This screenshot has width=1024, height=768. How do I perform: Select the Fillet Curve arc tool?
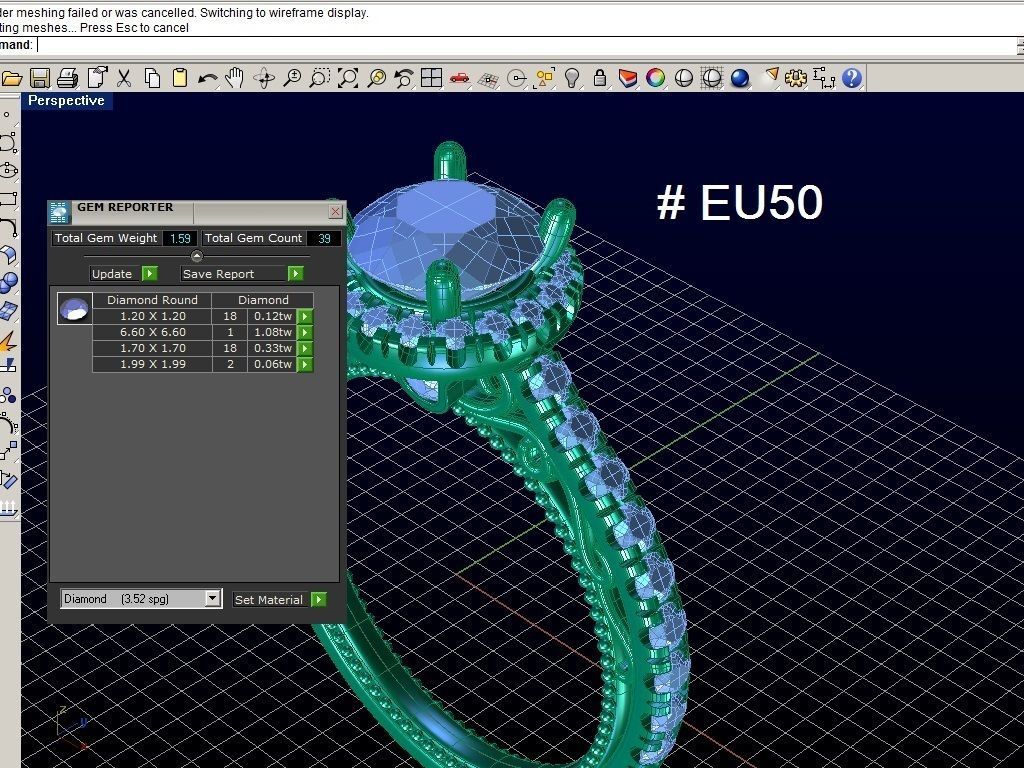click(8, 227)
